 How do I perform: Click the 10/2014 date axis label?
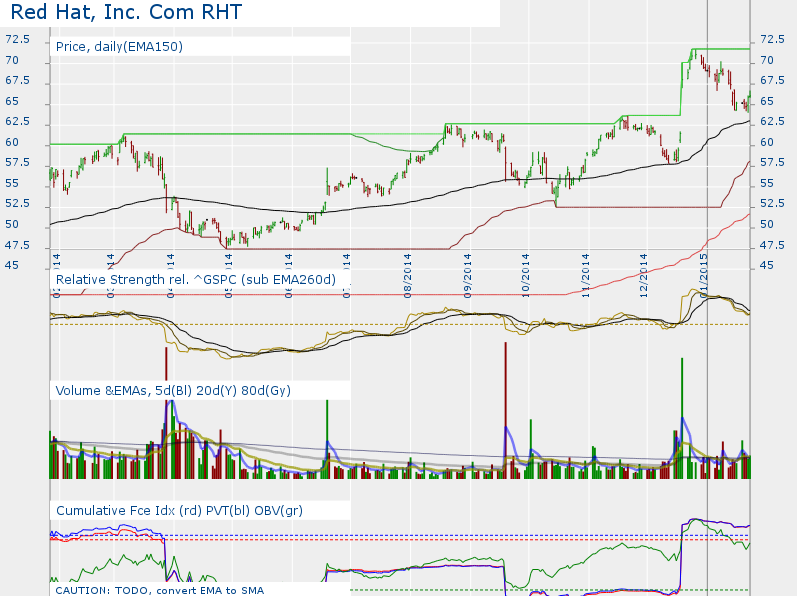[525, 276]
